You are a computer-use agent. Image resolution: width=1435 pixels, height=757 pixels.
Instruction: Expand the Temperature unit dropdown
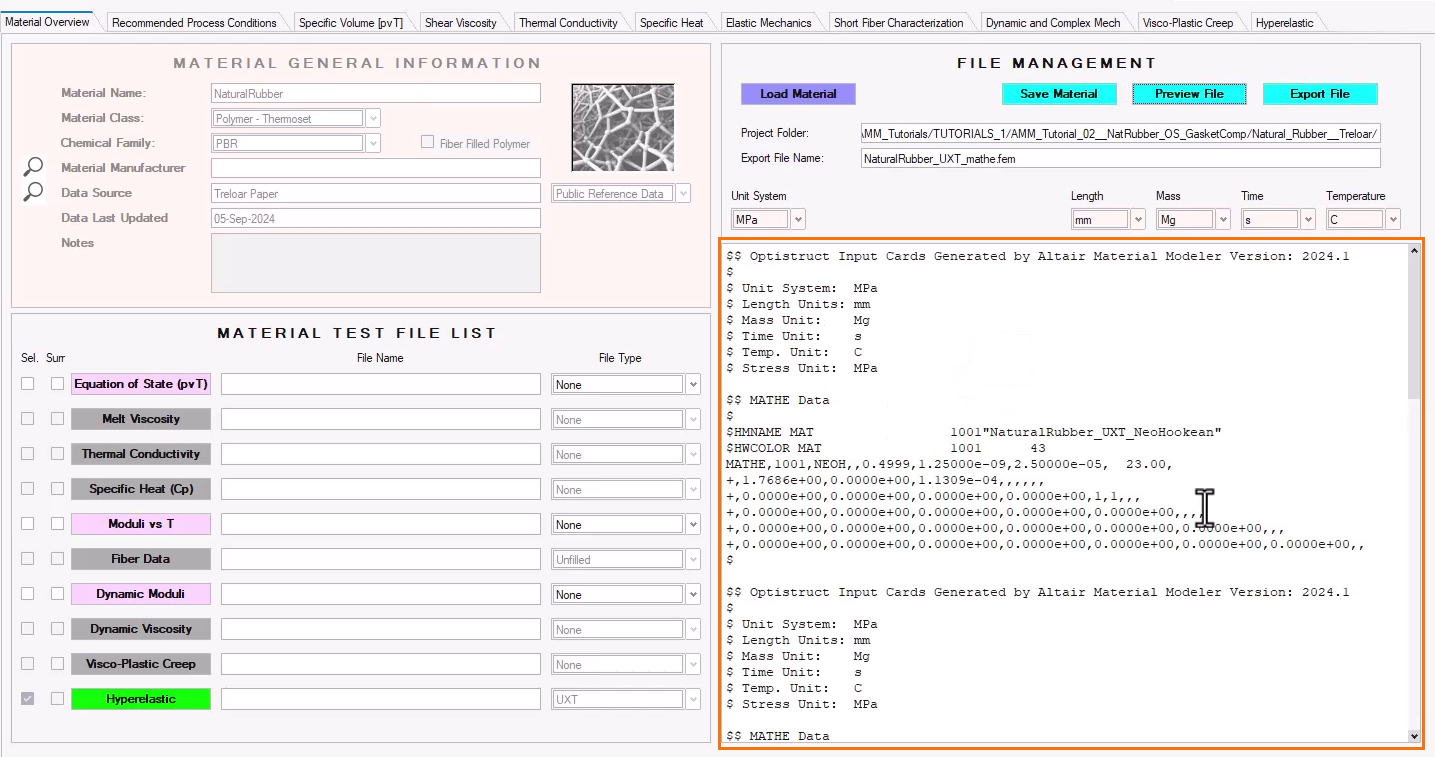[x=1393, y=219]
